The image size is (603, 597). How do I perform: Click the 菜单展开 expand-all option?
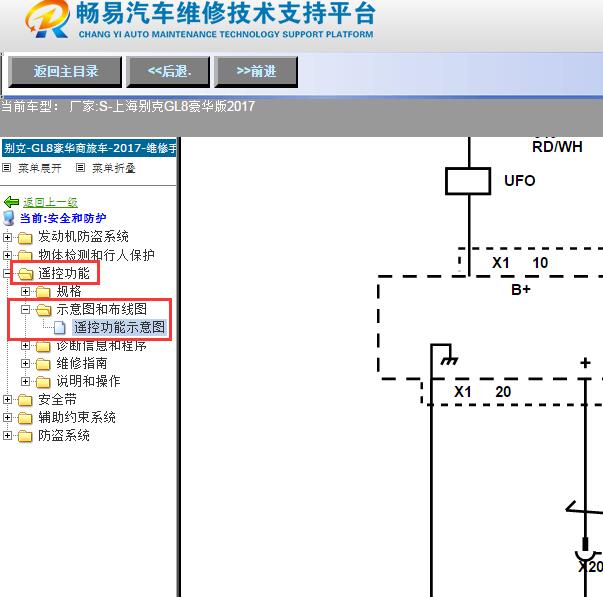[40, 168]
